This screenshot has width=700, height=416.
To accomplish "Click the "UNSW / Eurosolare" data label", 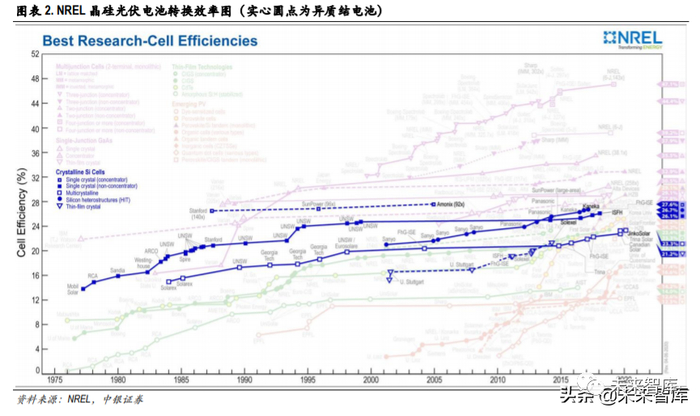I will click(346, 243).
